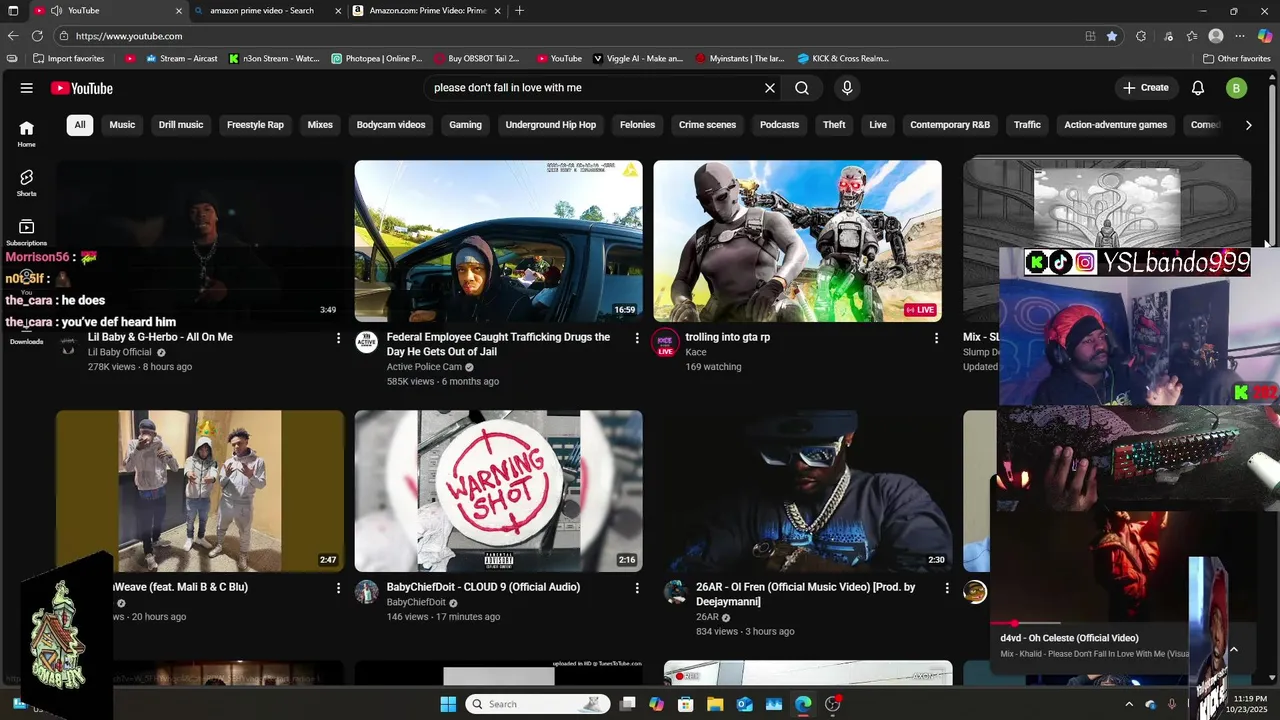Open Subscriptions from the sidebar
The width and height of the screenshot is (1280, 720).
pyautogui.click(x=27, y=232)
